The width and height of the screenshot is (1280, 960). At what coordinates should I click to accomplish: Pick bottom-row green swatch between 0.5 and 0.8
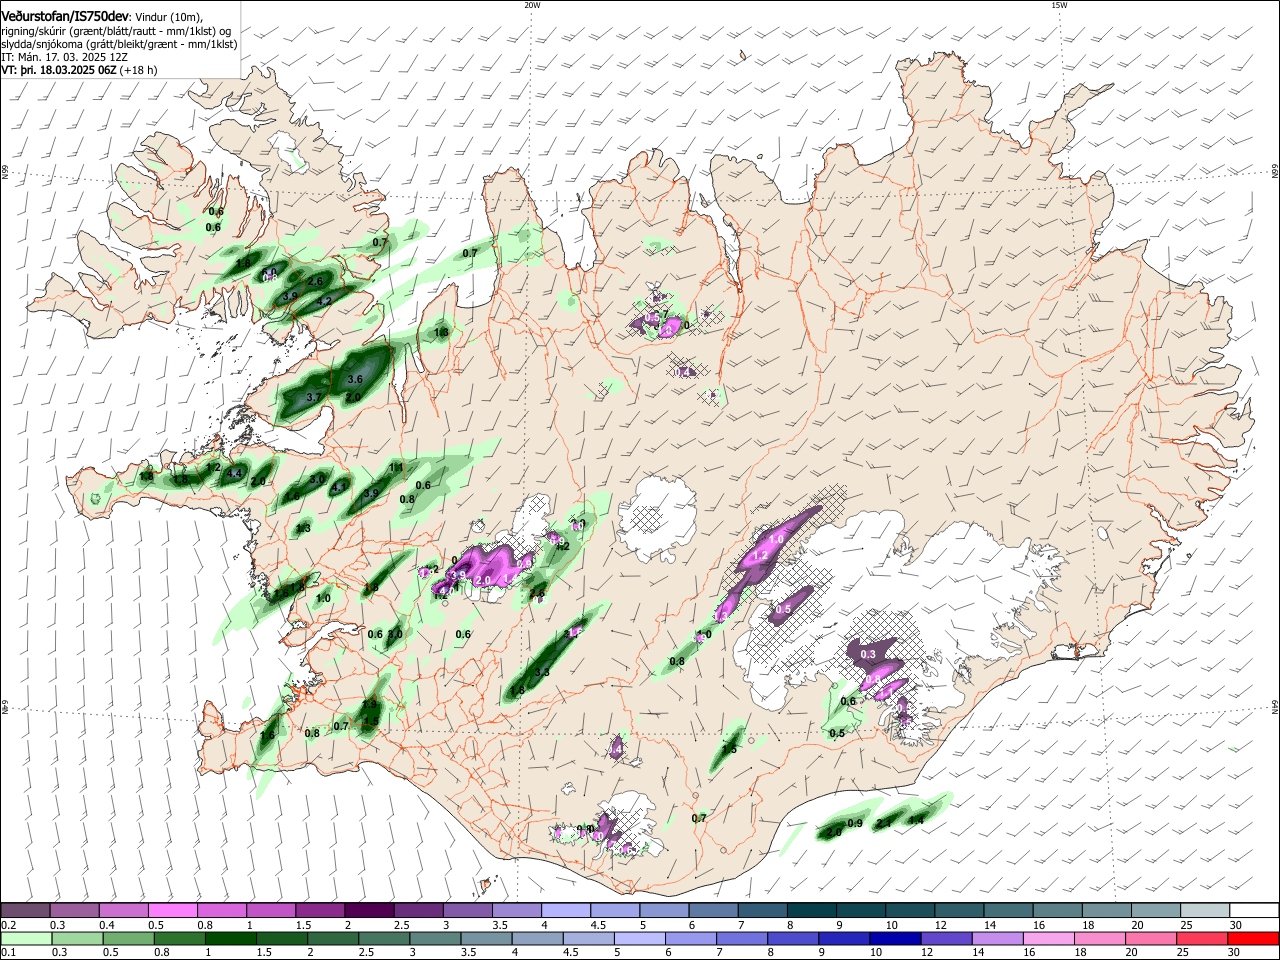pyautogui.click(x=128, y=938)
